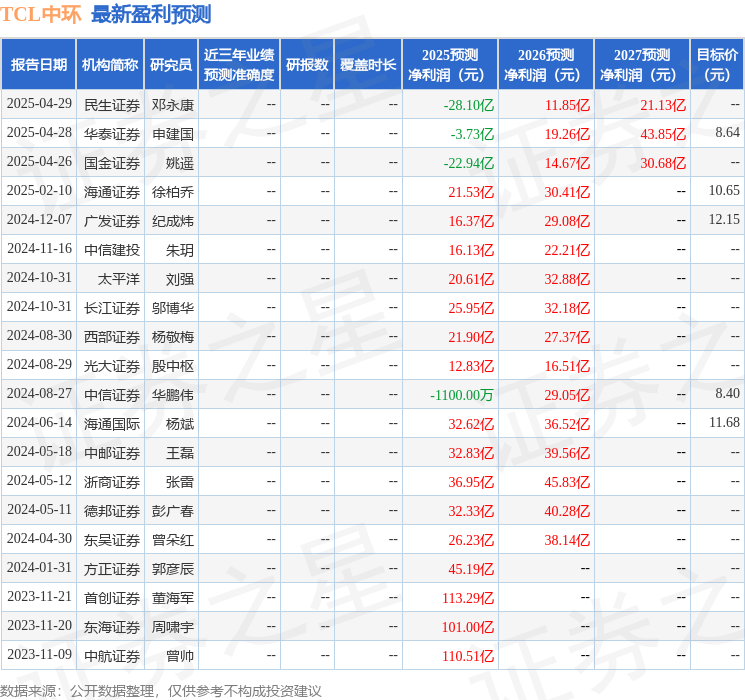Viewport: 745px width, 700px height.
Task: Click the value 113.29亿
Action: (468, 598)
